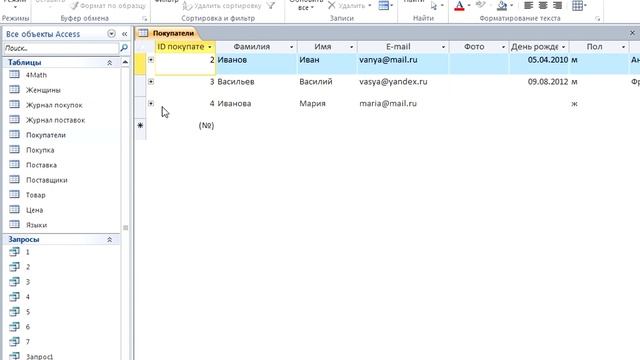Open the Все объекты Access dropdown menu
This screenshot has width=640, height=360.
coord(111,34)
